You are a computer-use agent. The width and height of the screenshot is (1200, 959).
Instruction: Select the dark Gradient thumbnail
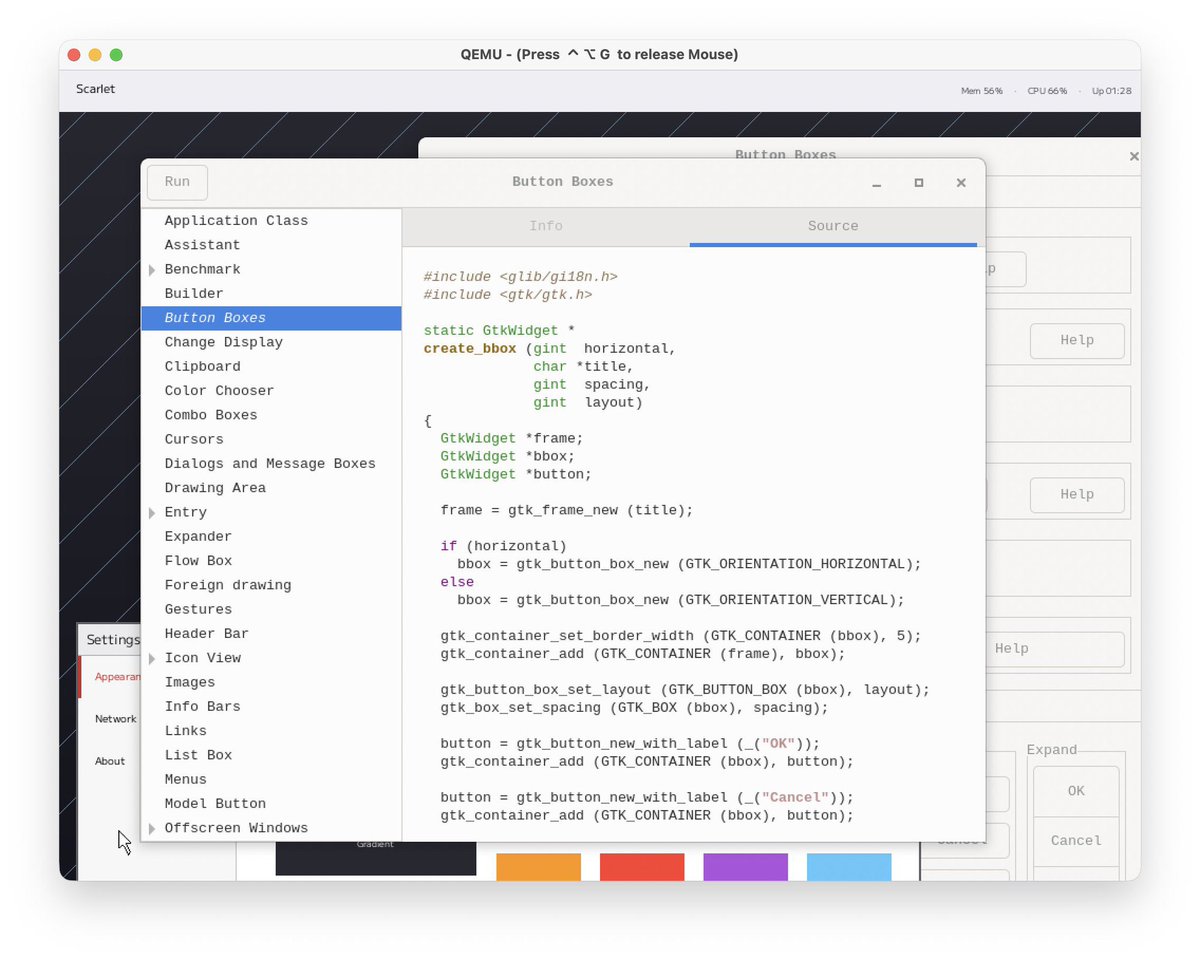click(x=376, y=858)
